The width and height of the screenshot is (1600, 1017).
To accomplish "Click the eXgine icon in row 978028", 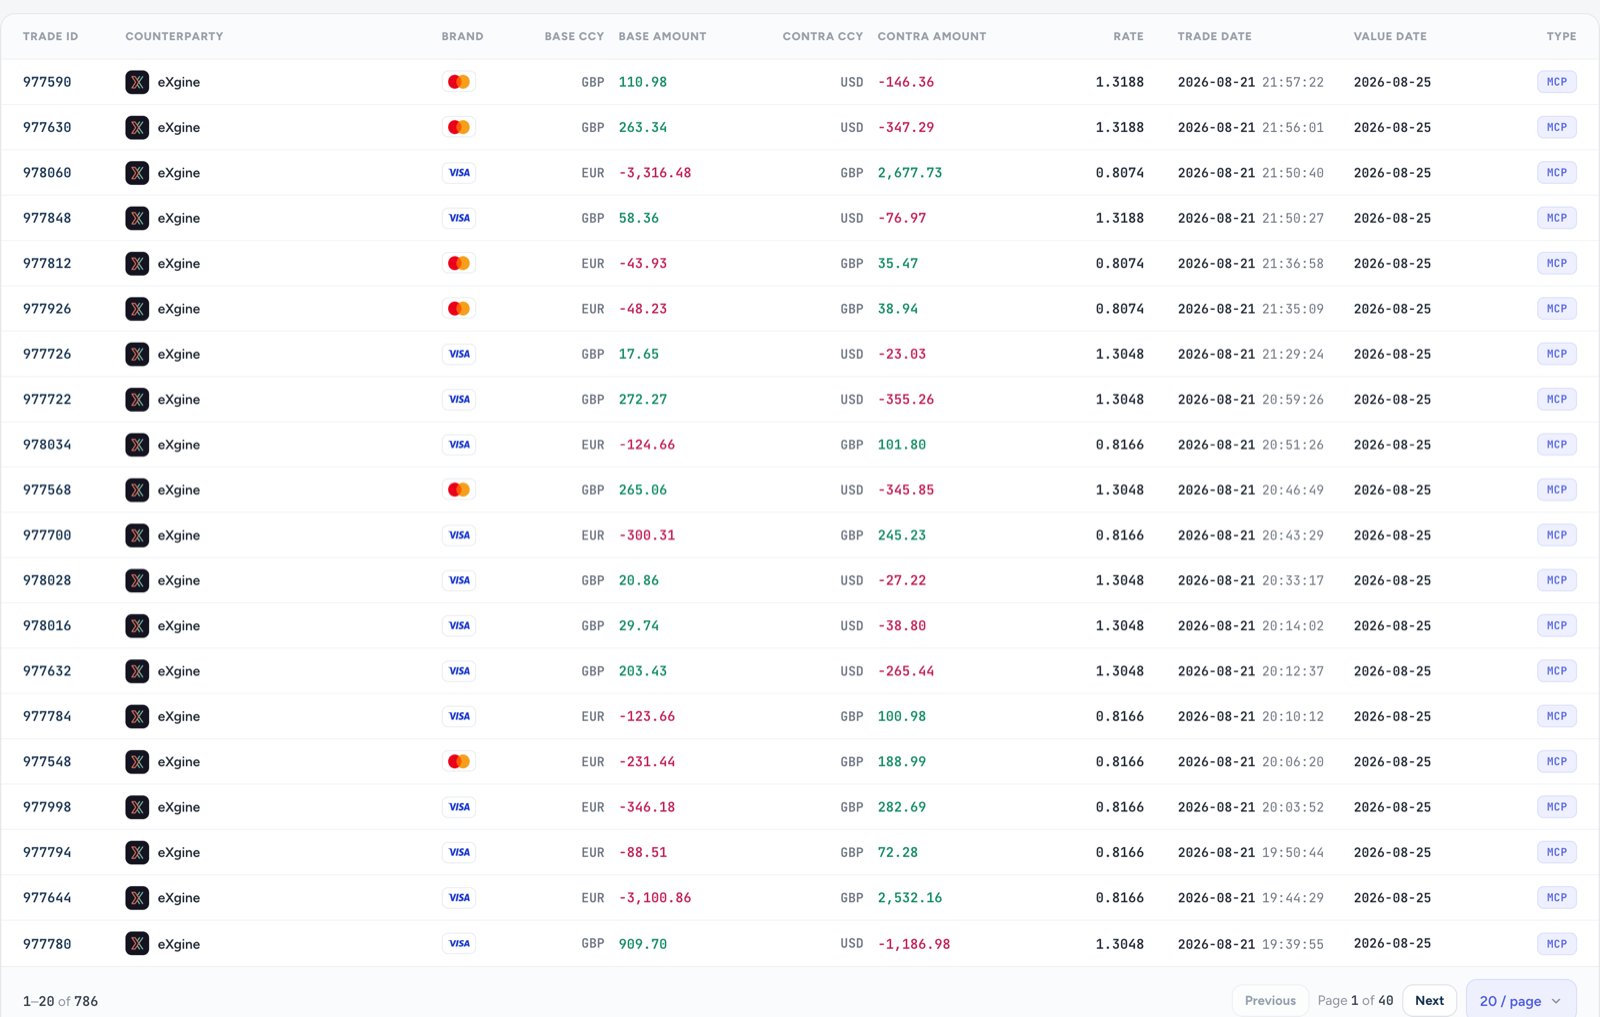I will pyautogui.click(x=137, y=580).
